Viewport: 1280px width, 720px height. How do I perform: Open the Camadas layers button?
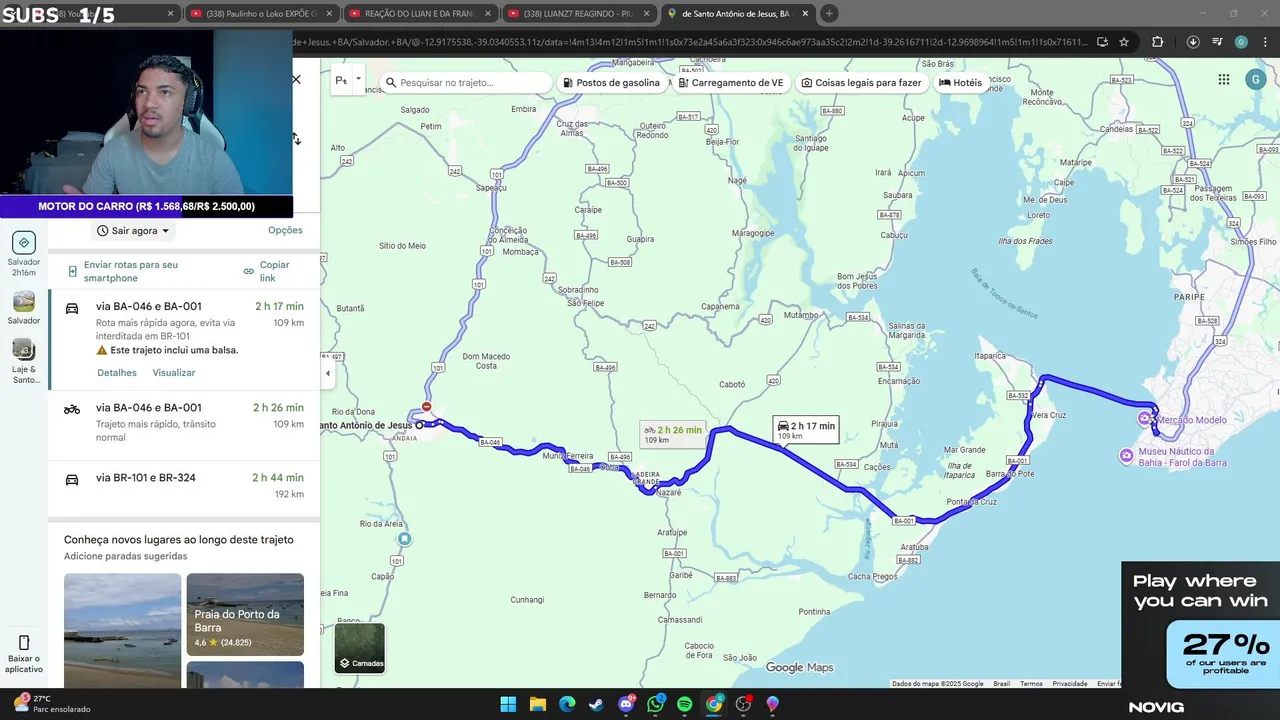(x=359, y=648)
